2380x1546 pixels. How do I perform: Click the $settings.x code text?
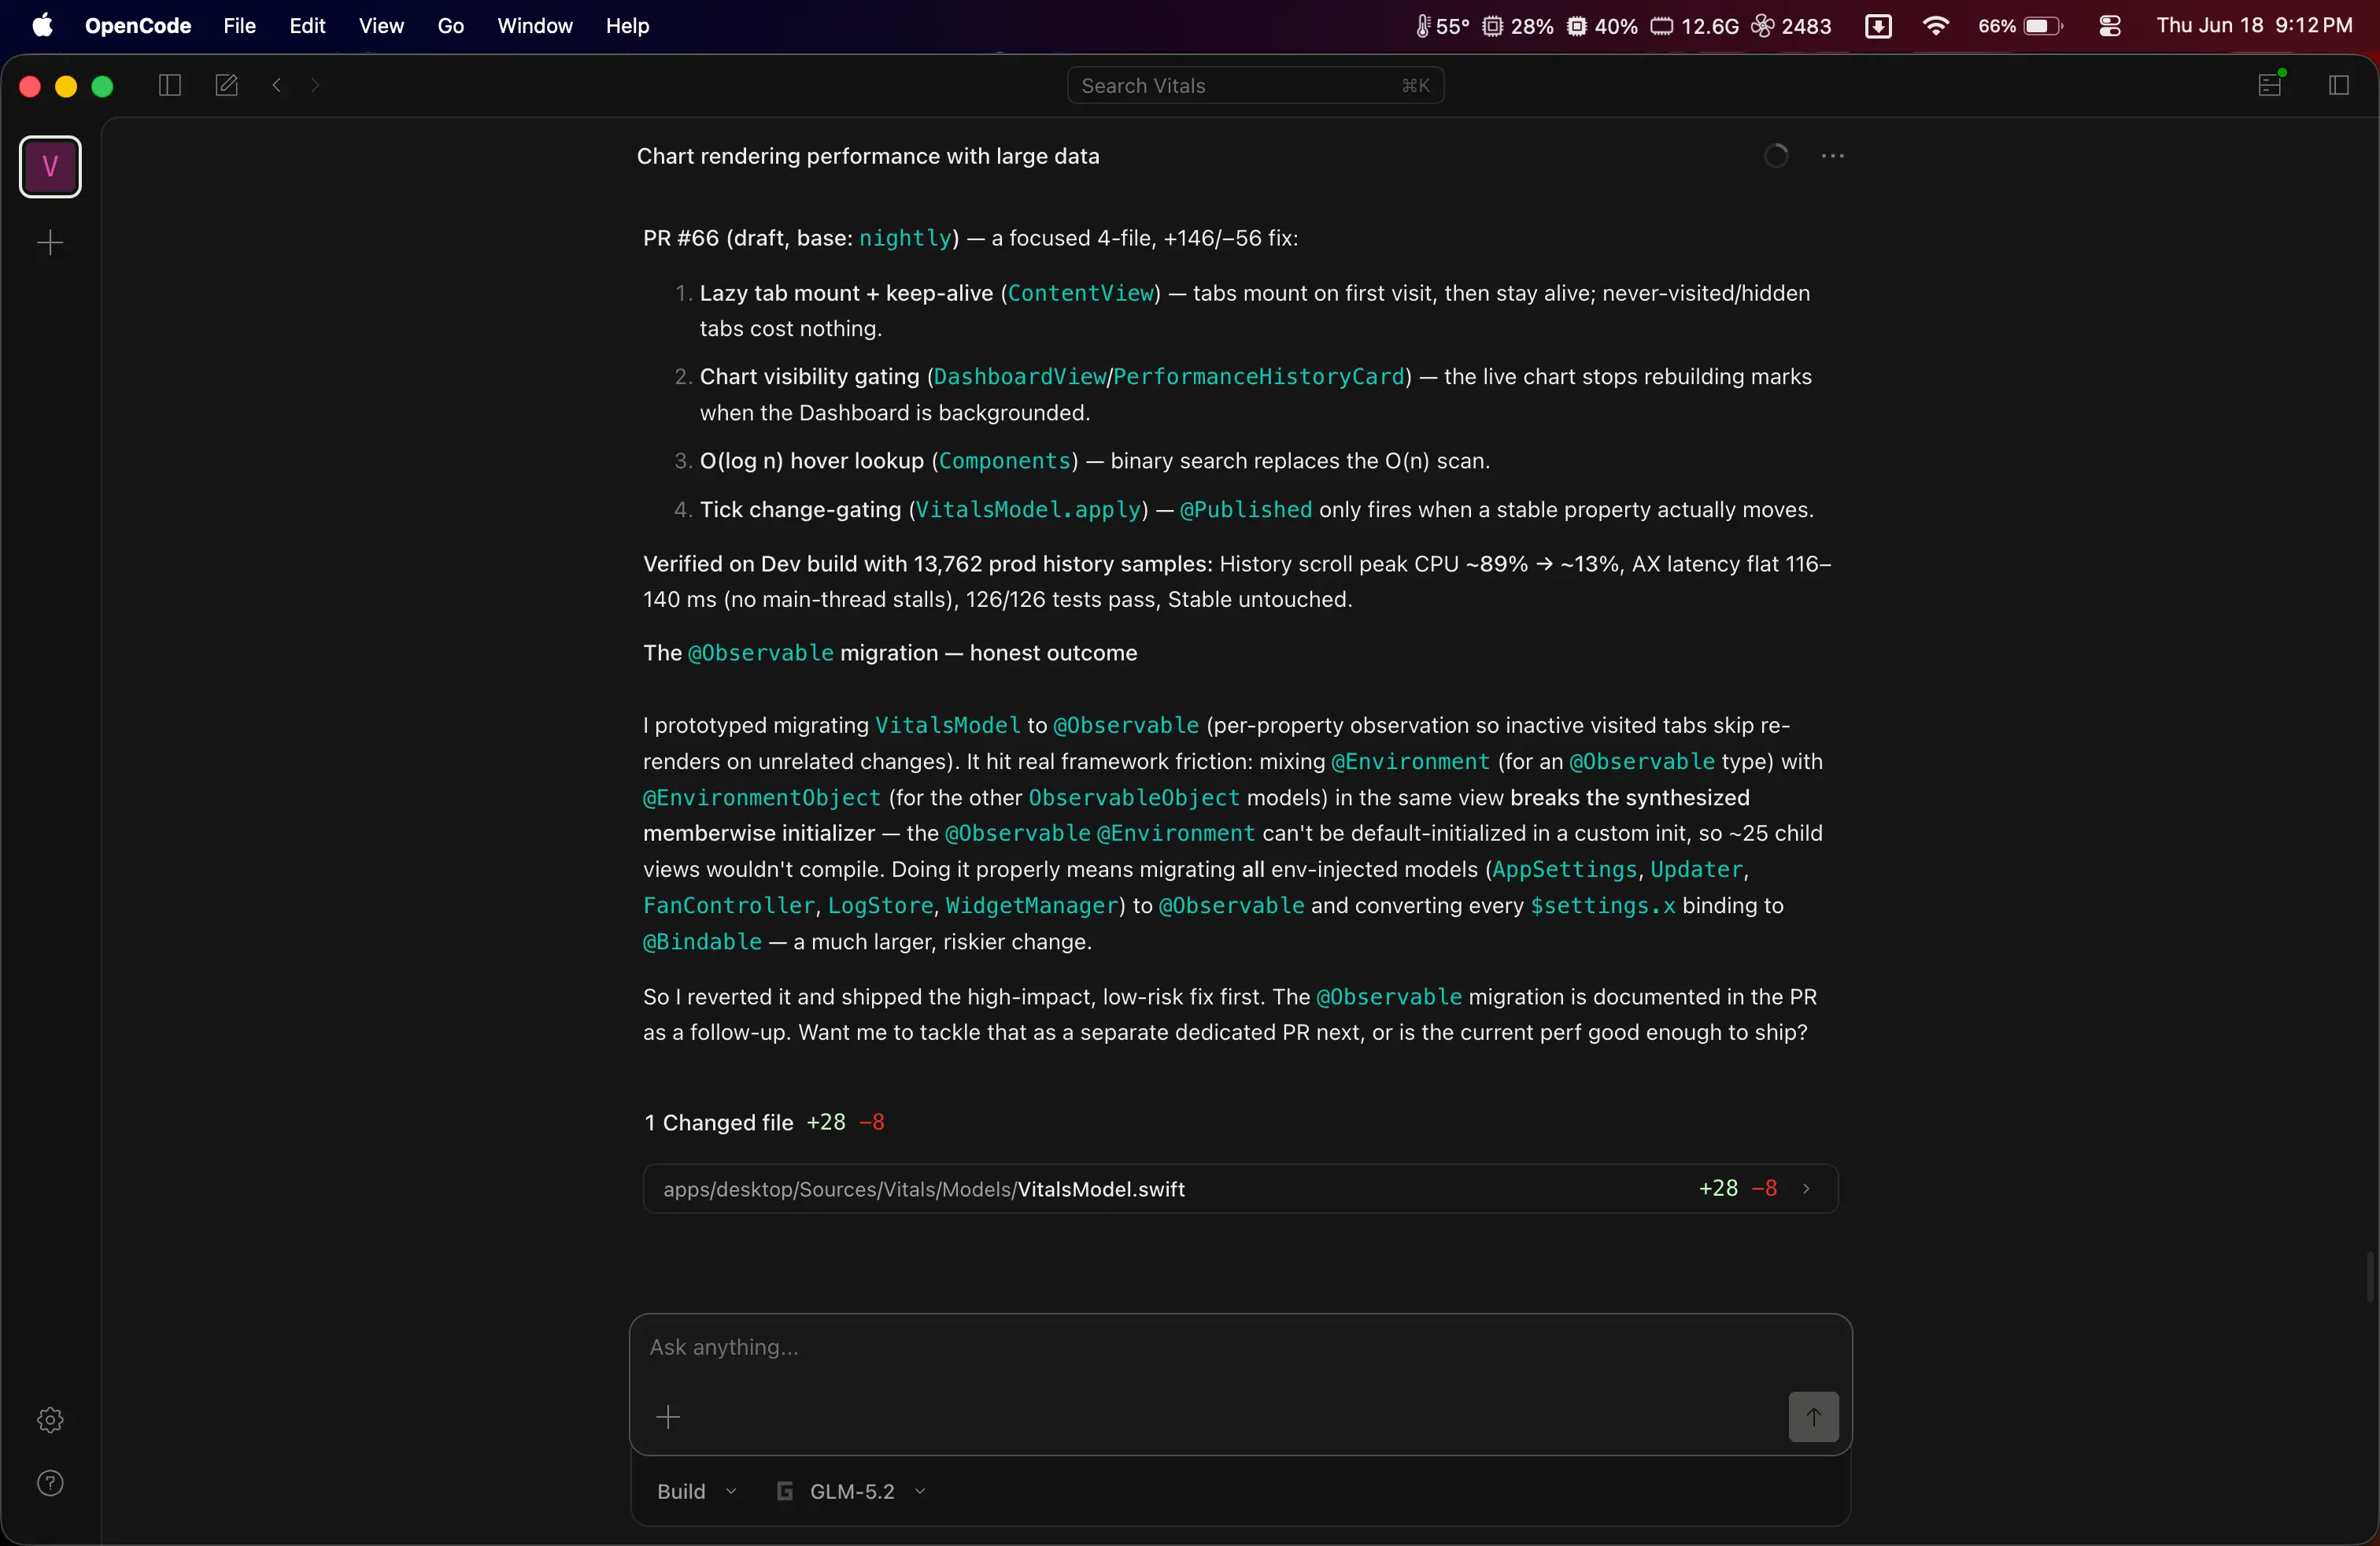(1603, 905)
